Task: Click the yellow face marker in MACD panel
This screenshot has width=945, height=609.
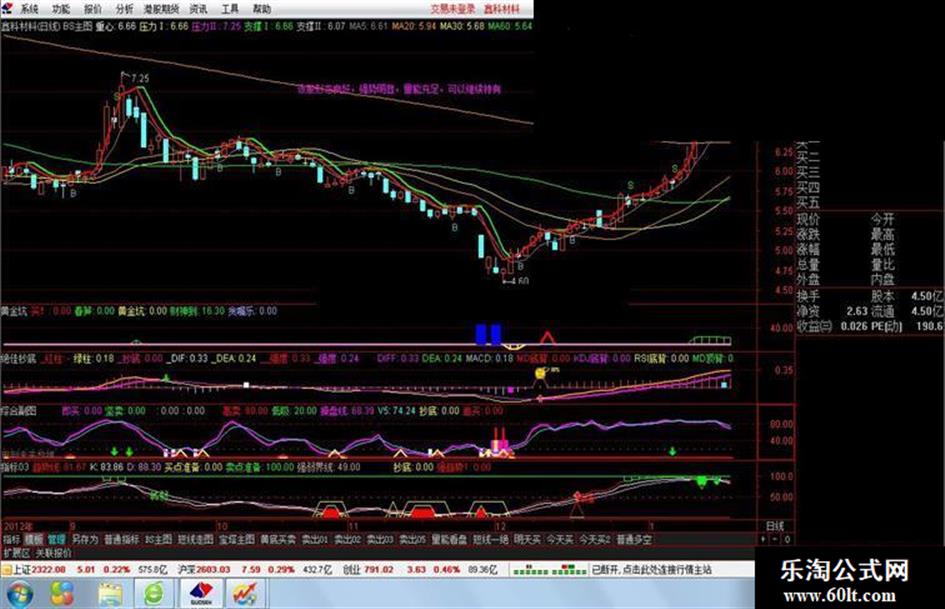Action: (540, 374)
